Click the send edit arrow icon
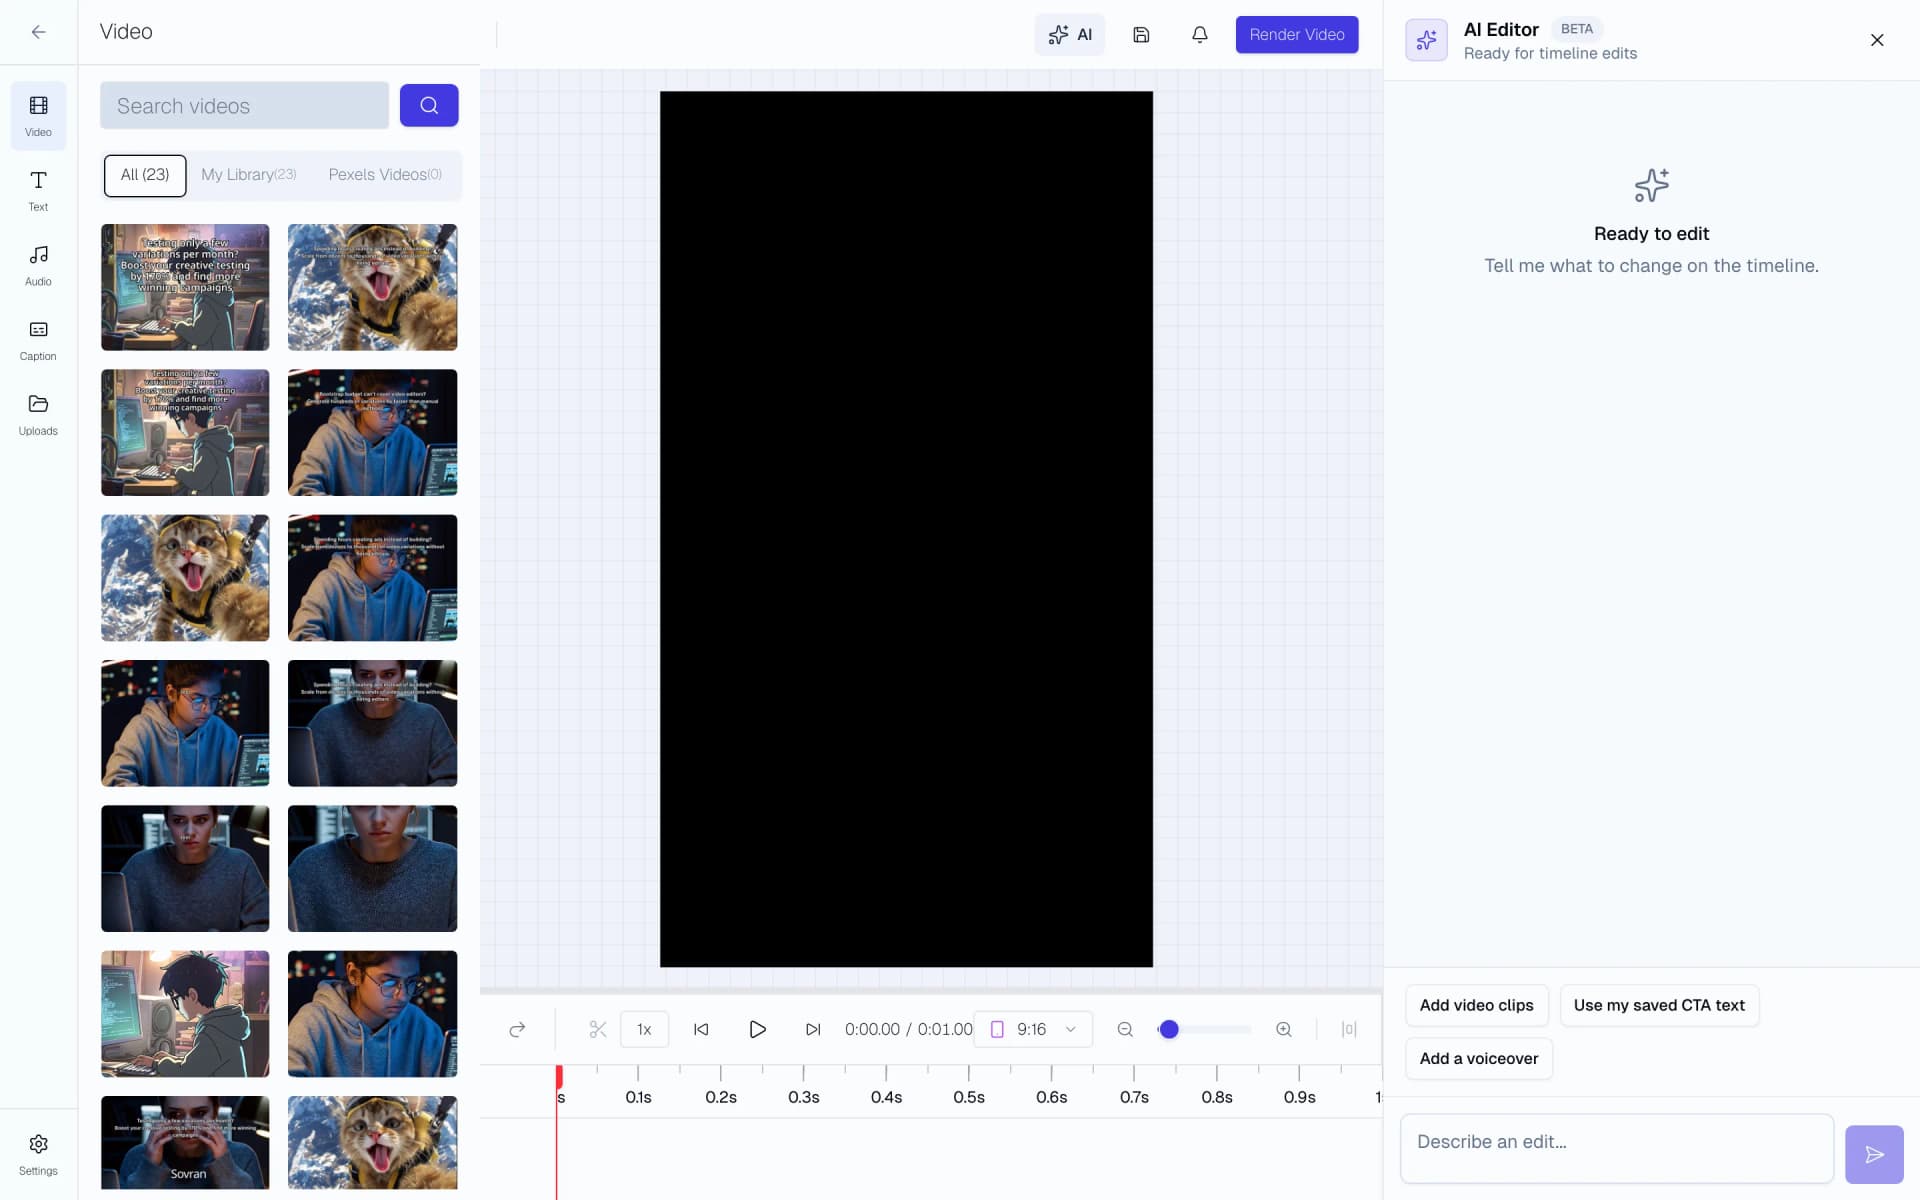This screenshot has width=1920, height=1200. [1875, 1154]
